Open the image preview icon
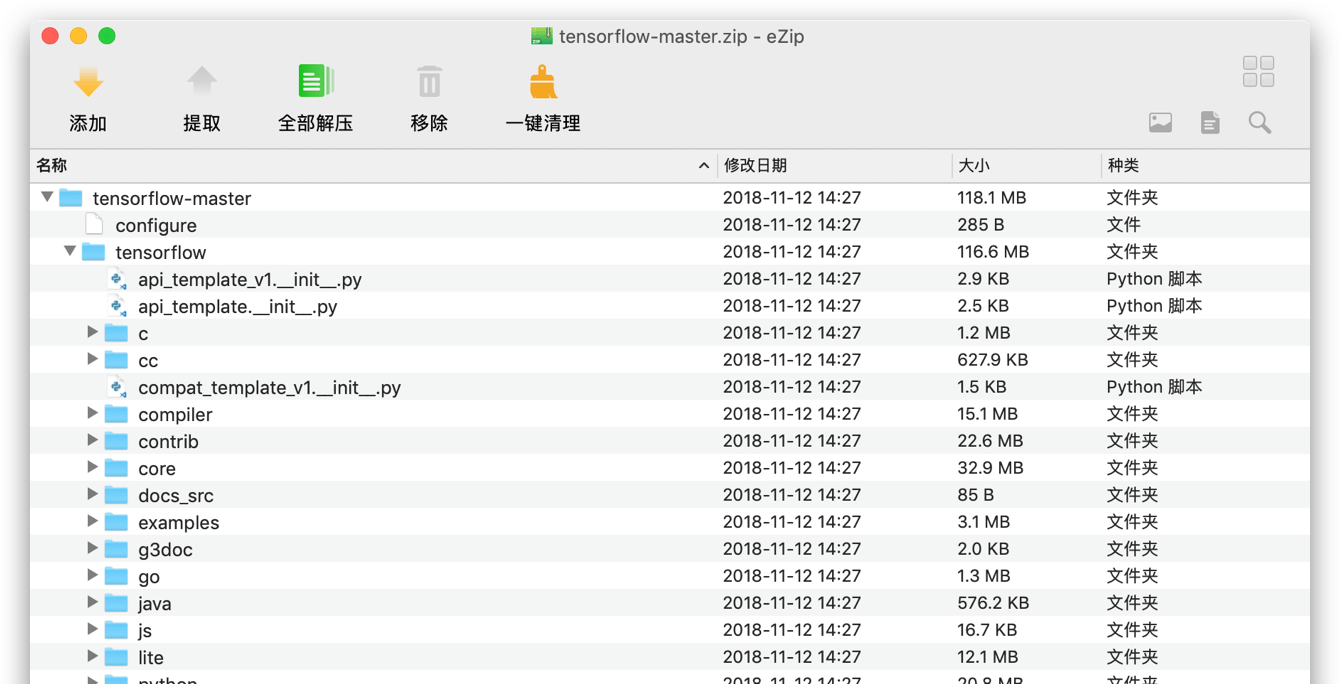 tap(1160, 123)
